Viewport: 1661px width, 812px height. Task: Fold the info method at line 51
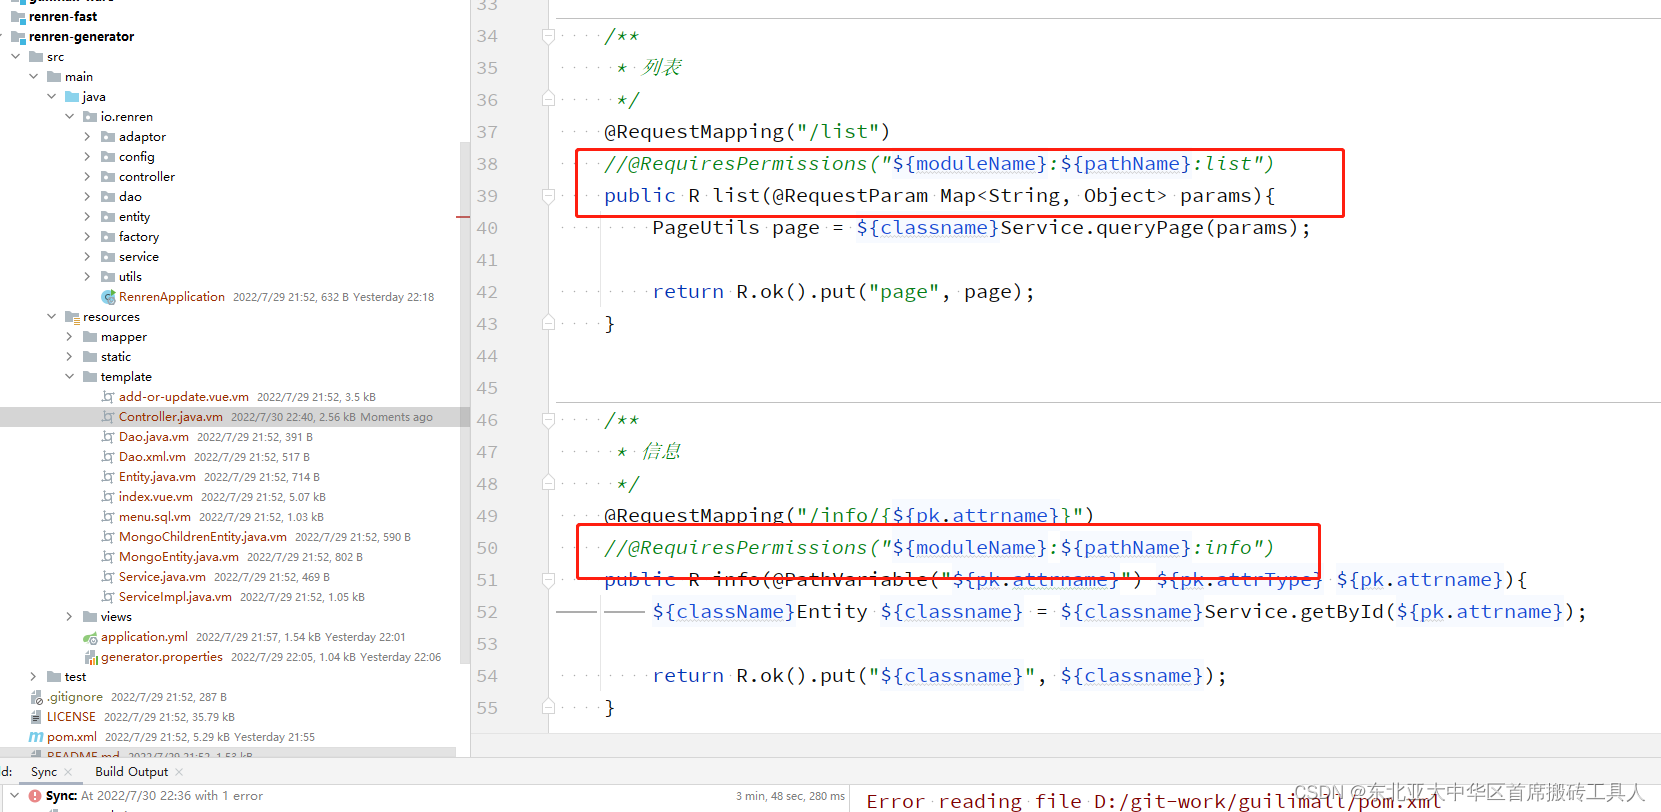click(548, 580)
